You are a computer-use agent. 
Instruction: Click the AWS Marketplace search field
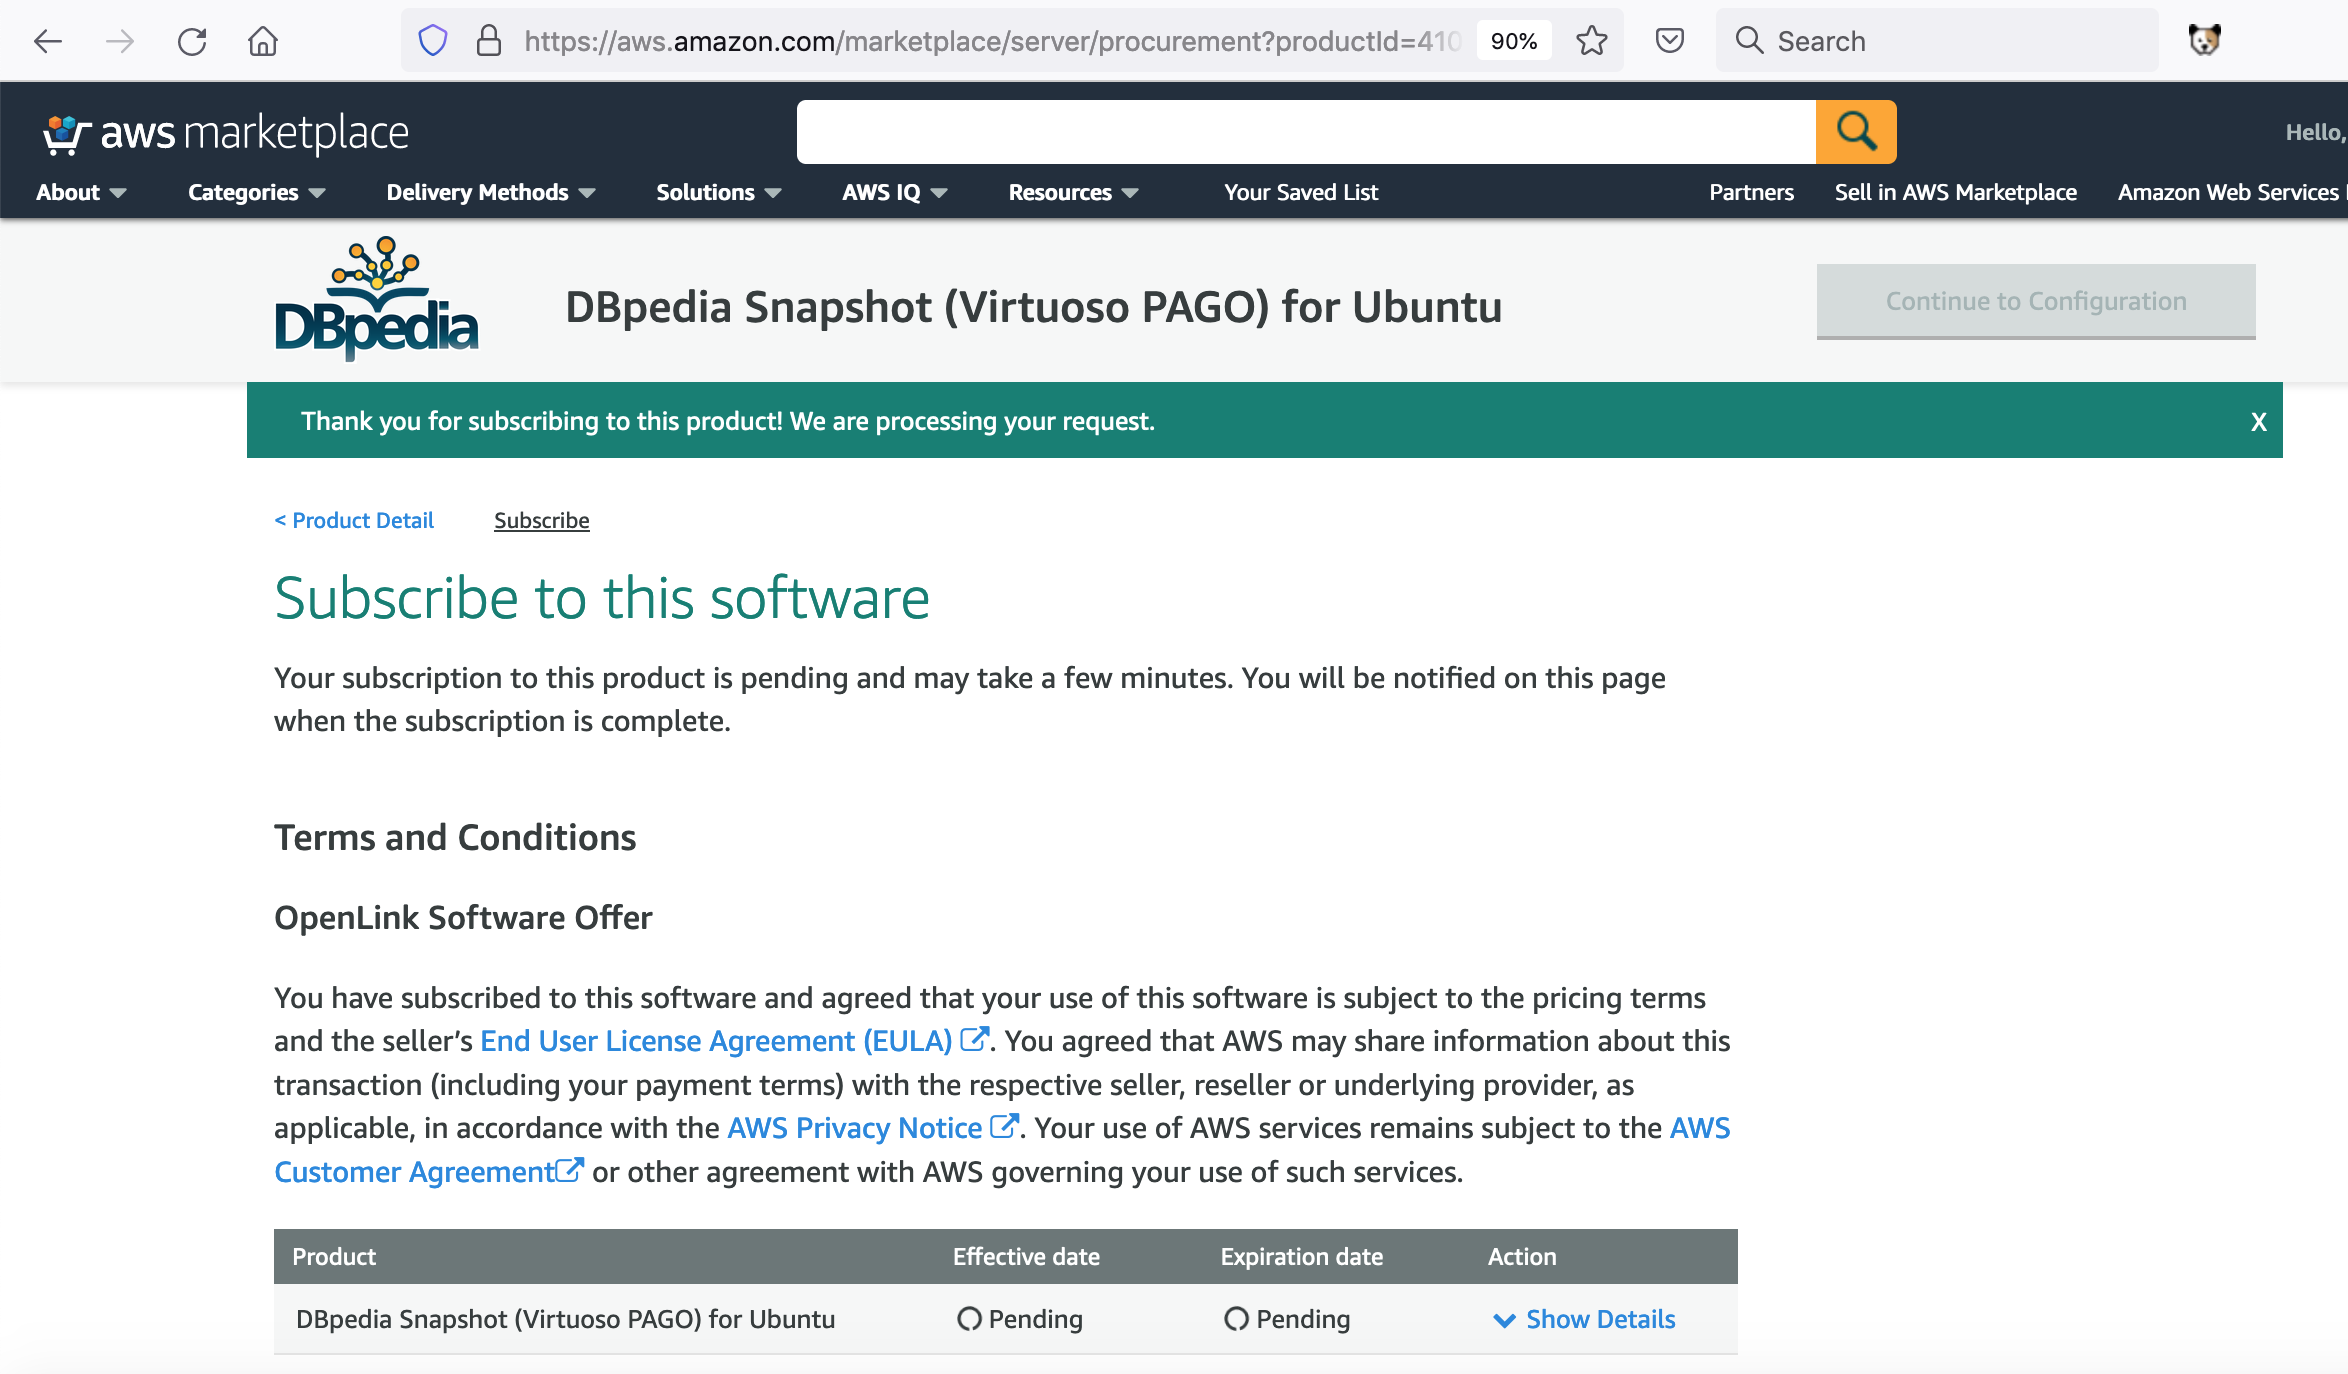(1305, 132)
